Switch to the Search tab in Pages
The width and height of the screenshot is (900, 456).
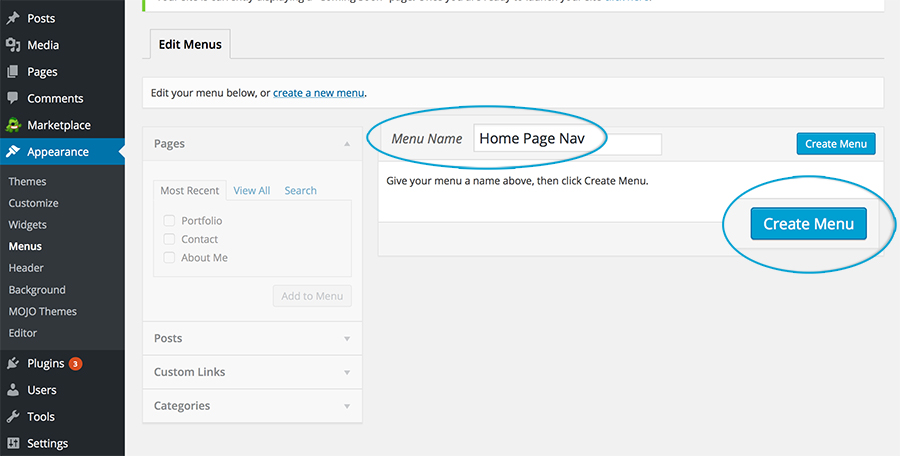(300, 191)
